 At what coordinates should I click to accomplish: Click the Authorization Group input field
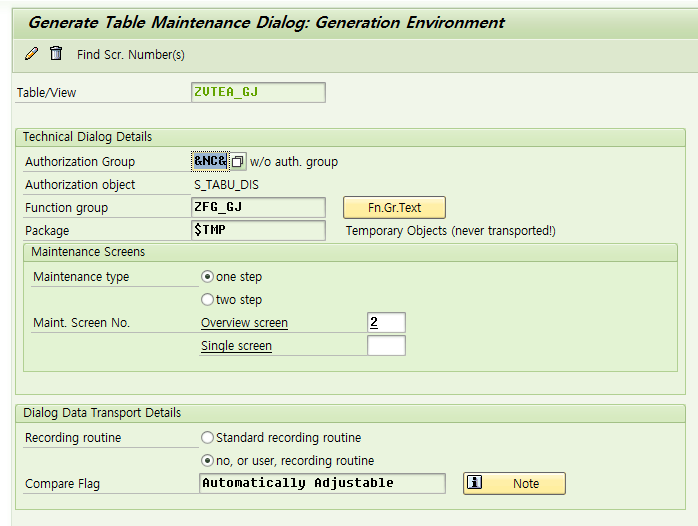pos(211,161)
